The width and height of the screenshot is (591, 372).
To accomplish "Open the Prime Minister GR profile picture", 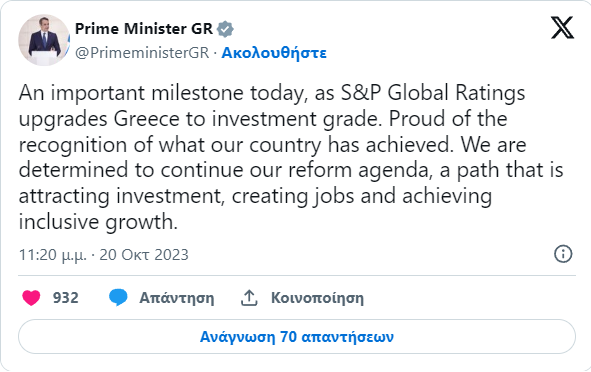I will [x=44, y=40].
